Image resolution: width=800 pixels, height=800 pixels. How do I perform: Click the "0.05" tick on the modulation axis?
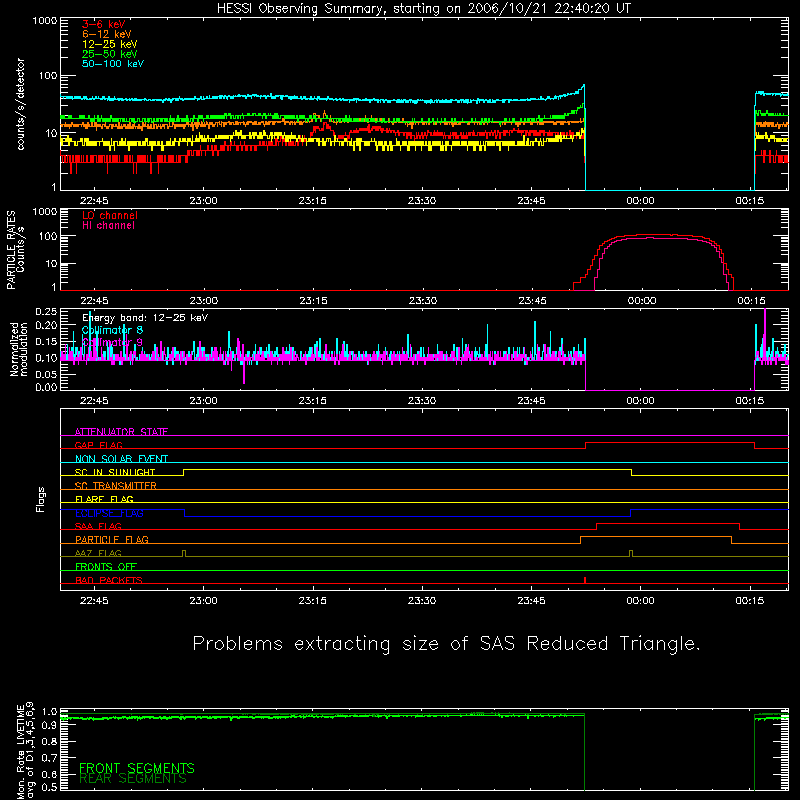46,374
